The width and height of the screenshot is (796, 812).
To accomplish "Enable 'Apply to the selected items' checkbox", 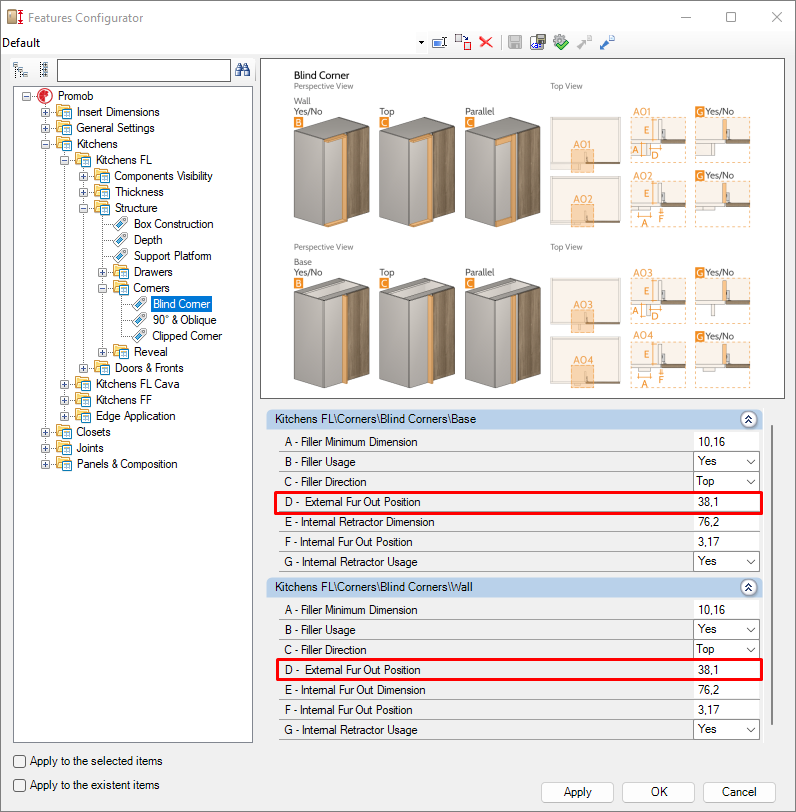I will (20, 761).
